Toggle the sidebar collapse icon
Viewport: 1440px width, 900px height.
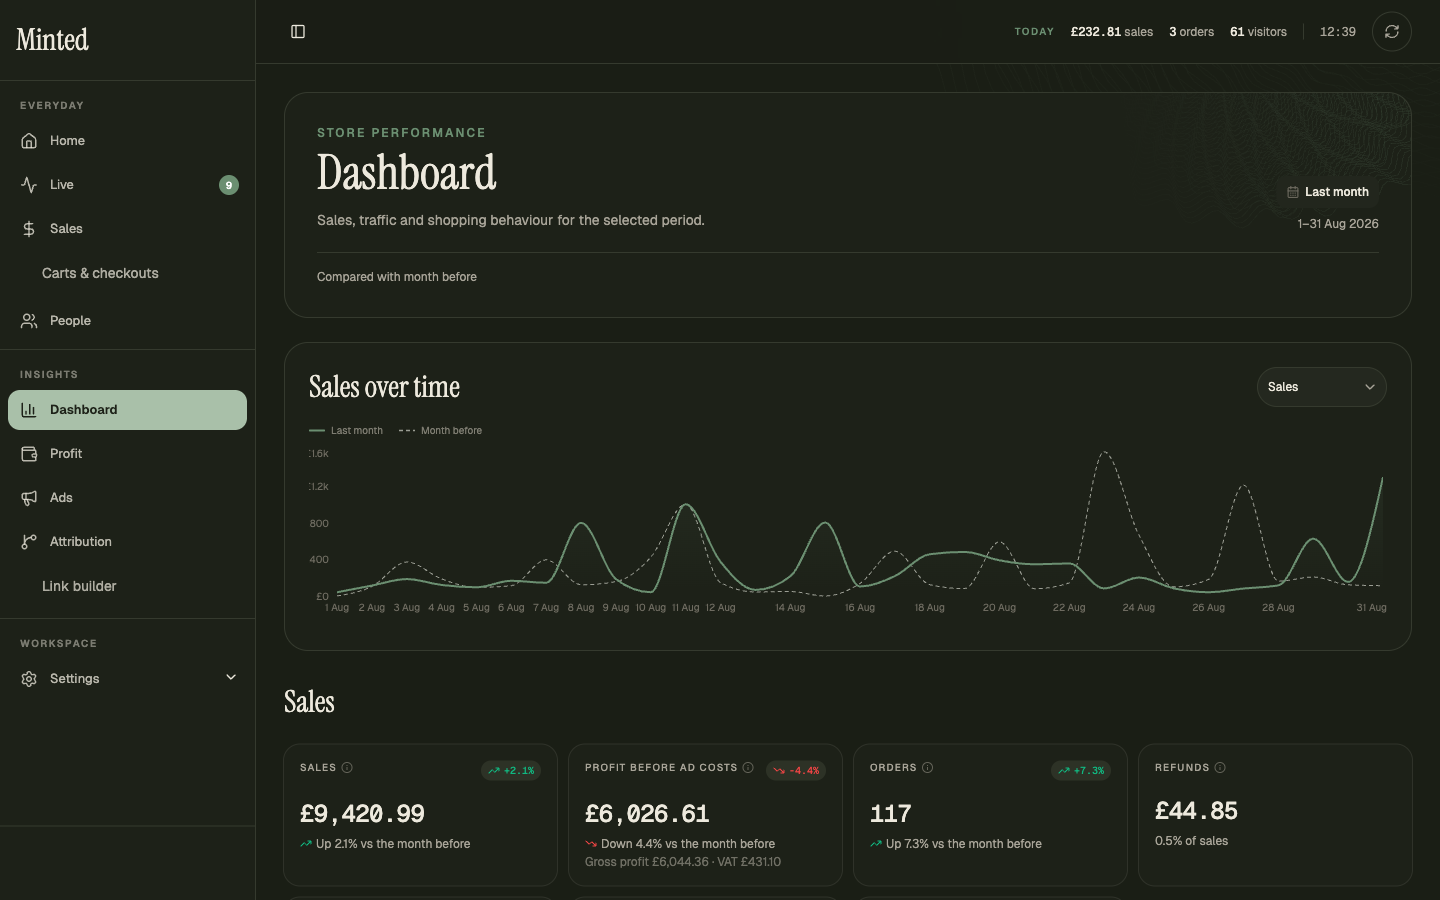pyautogui.click(x=298, y=32)
